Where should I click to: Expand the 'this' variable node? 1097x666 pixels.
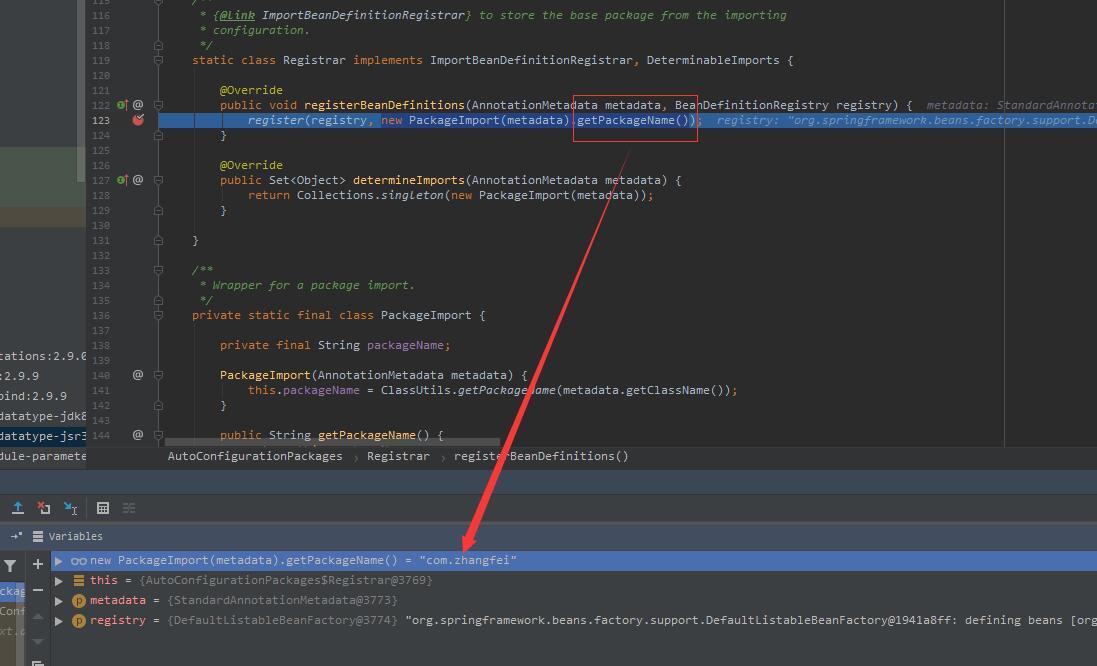click(59, 581)
